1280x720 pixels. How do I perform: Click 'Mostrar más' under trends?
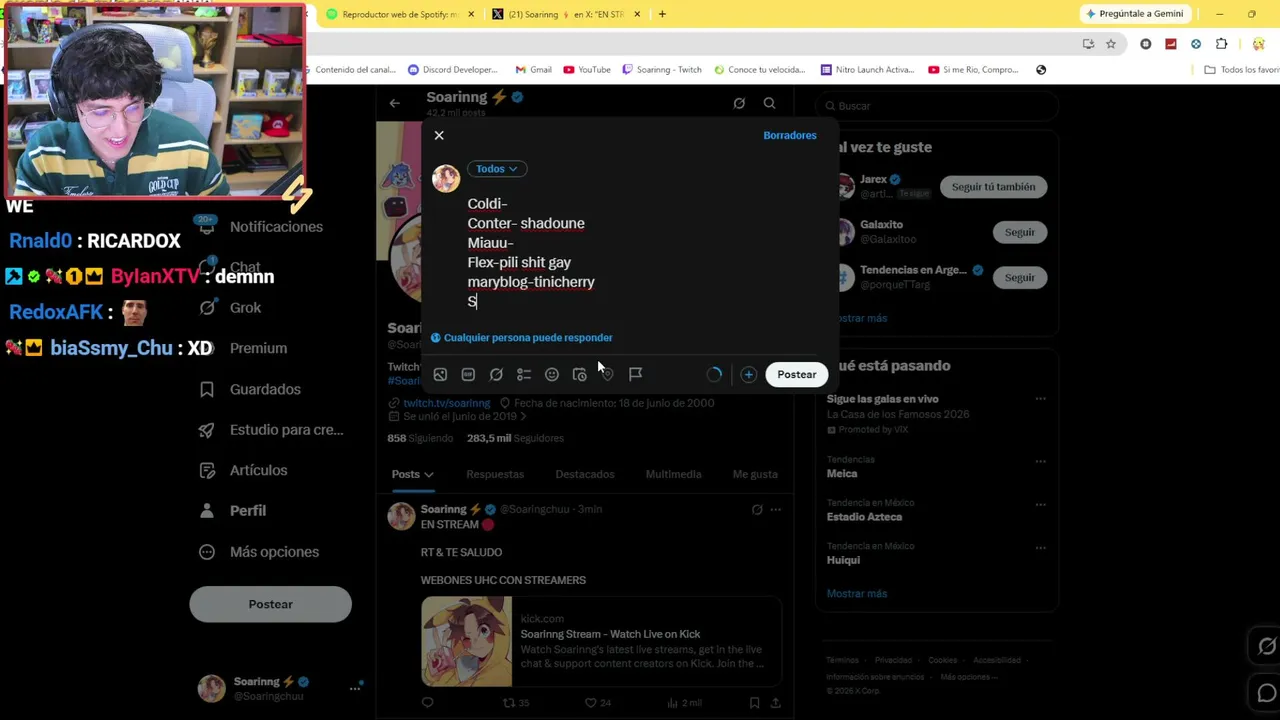pos(856,594)
